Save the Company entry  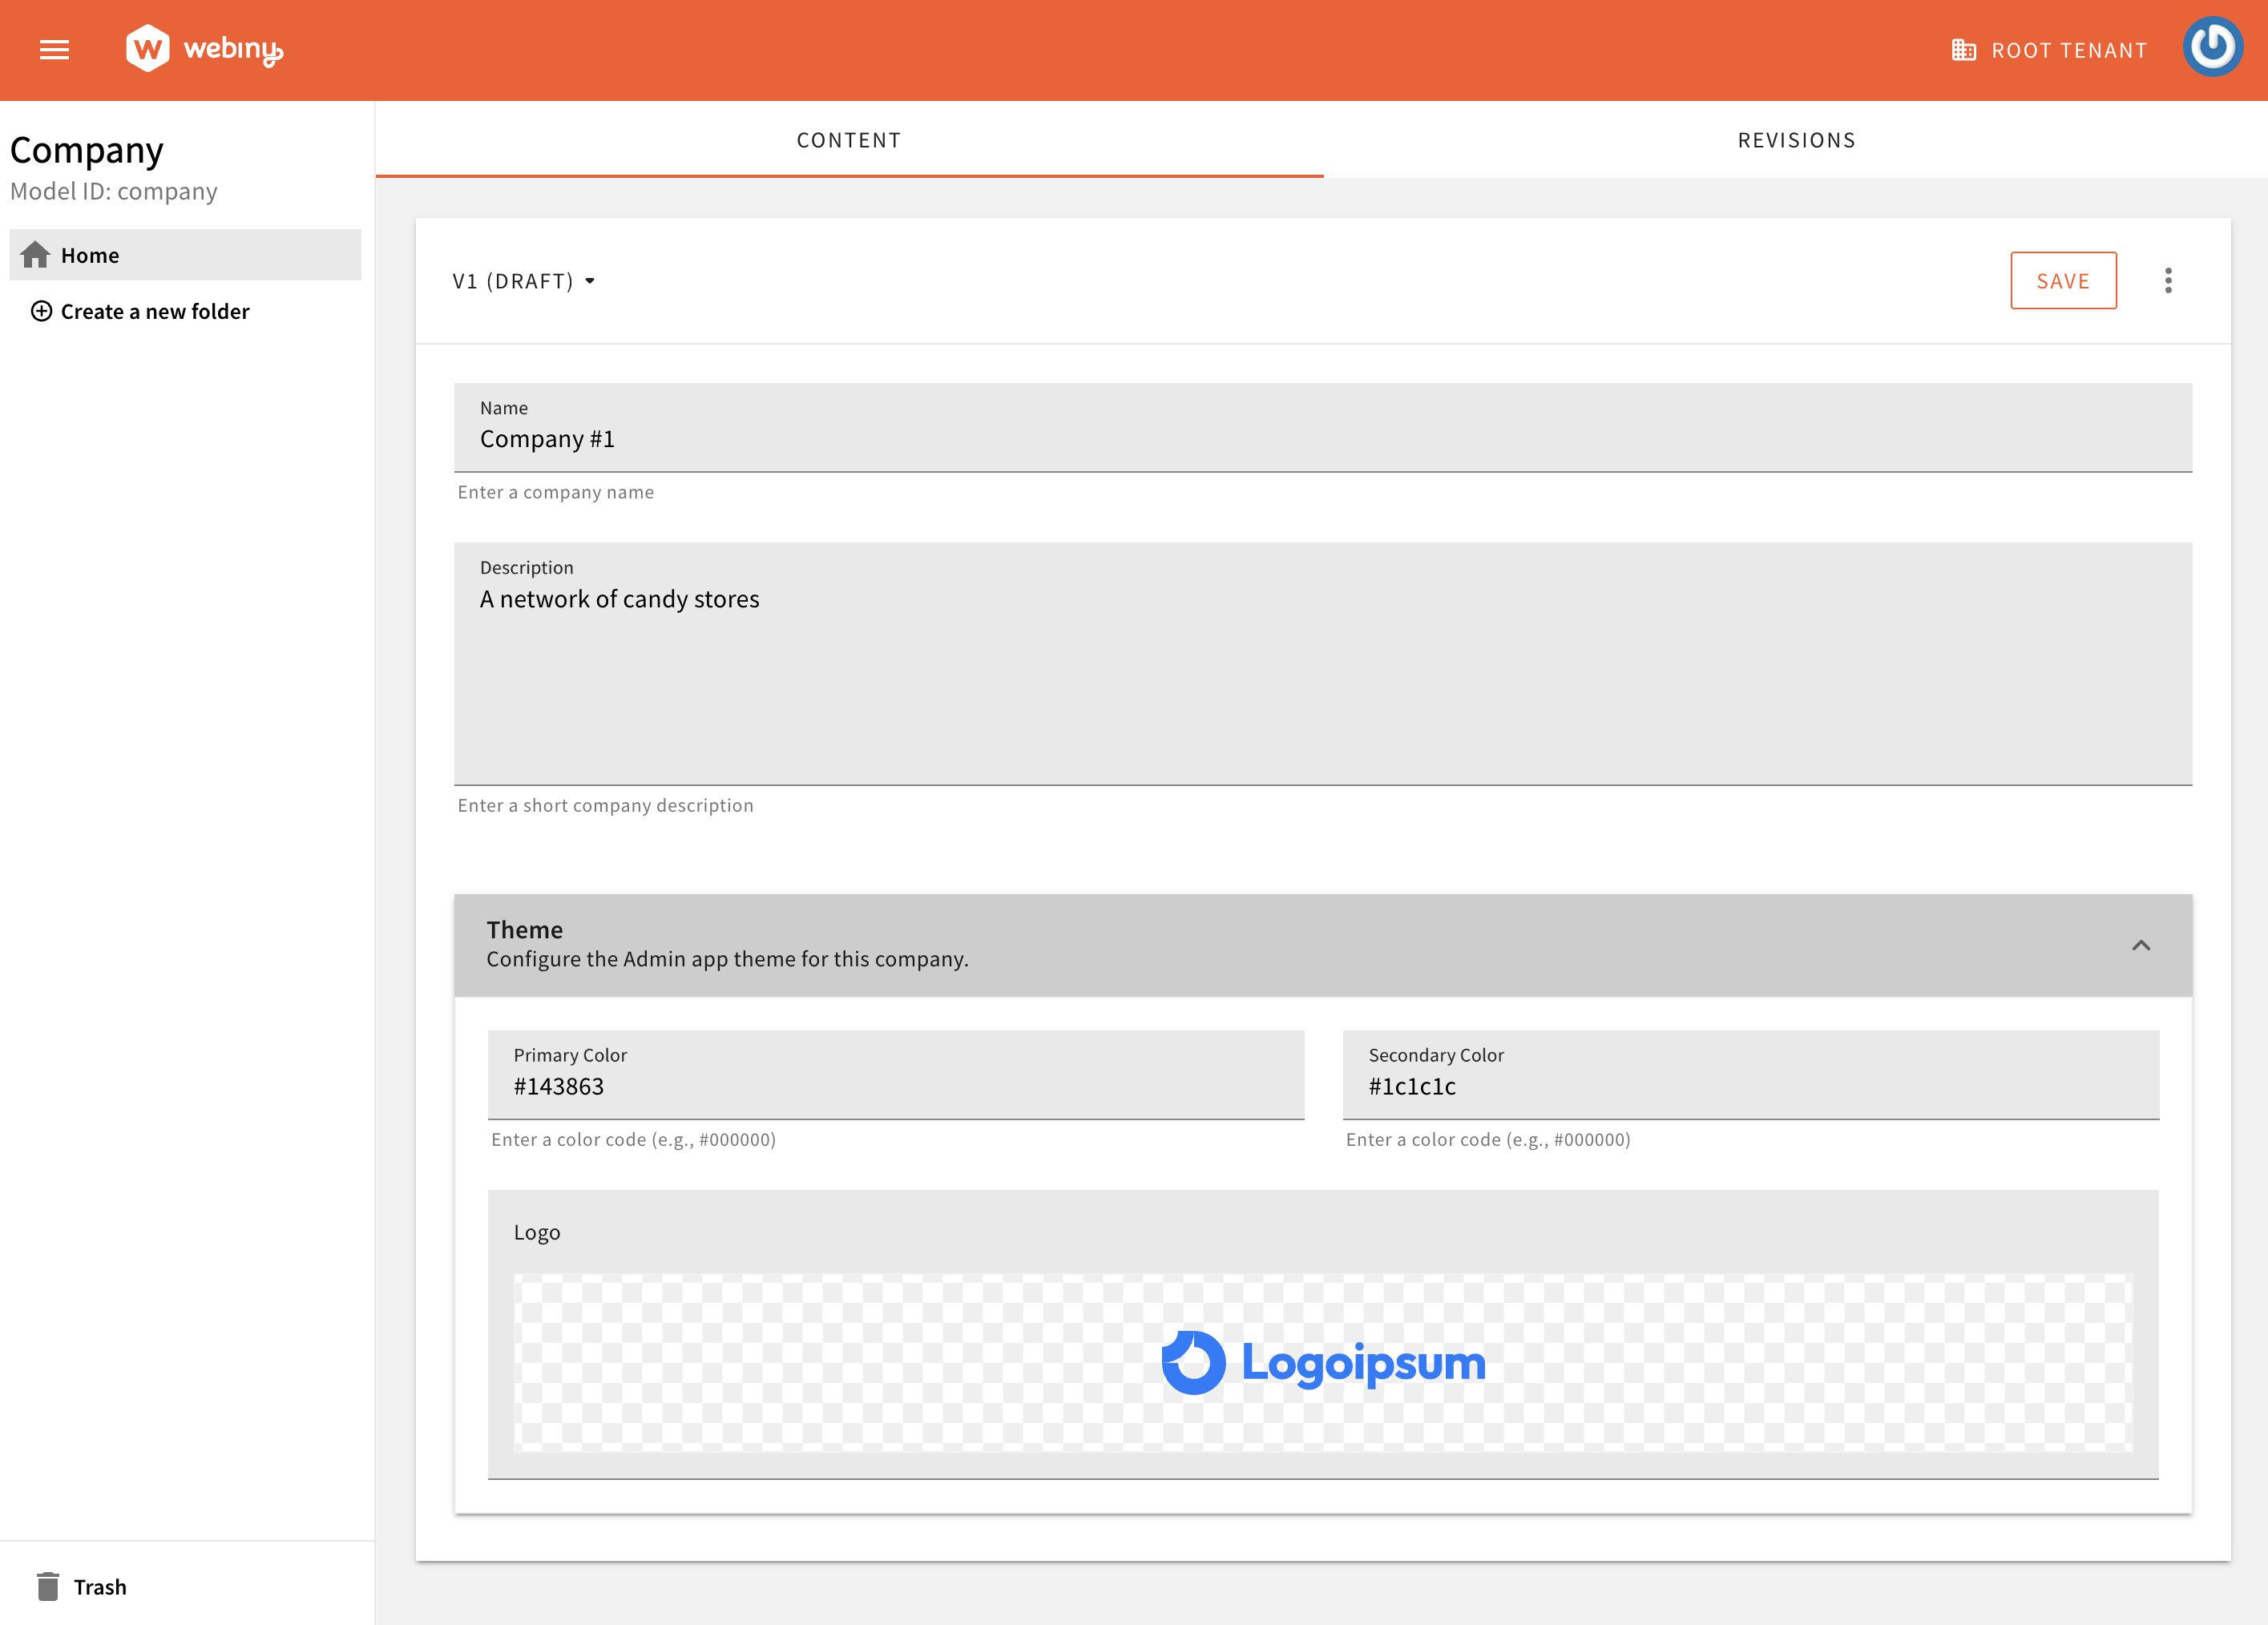pyautogui.click(x=2063, y=280)
